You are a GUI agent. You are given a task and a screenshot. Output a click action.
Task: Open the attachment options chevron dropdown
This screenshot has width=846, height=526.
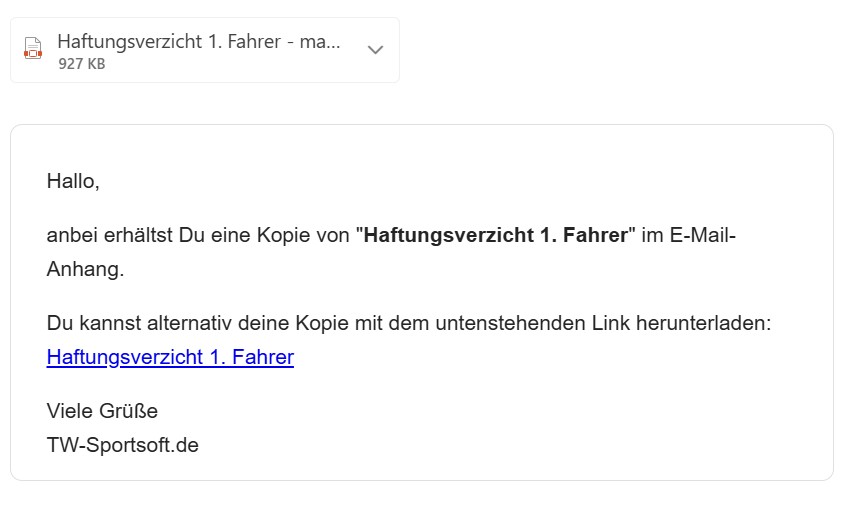375,50
